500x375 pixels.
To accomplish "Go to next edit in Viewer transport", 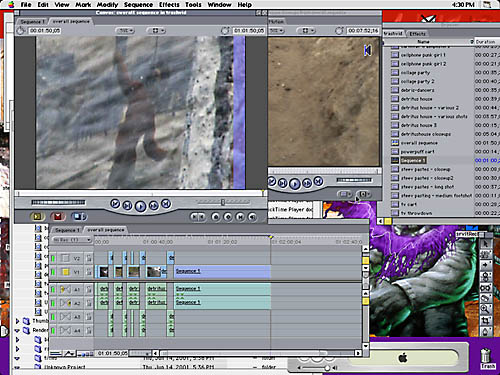I will tap(318, 181).
